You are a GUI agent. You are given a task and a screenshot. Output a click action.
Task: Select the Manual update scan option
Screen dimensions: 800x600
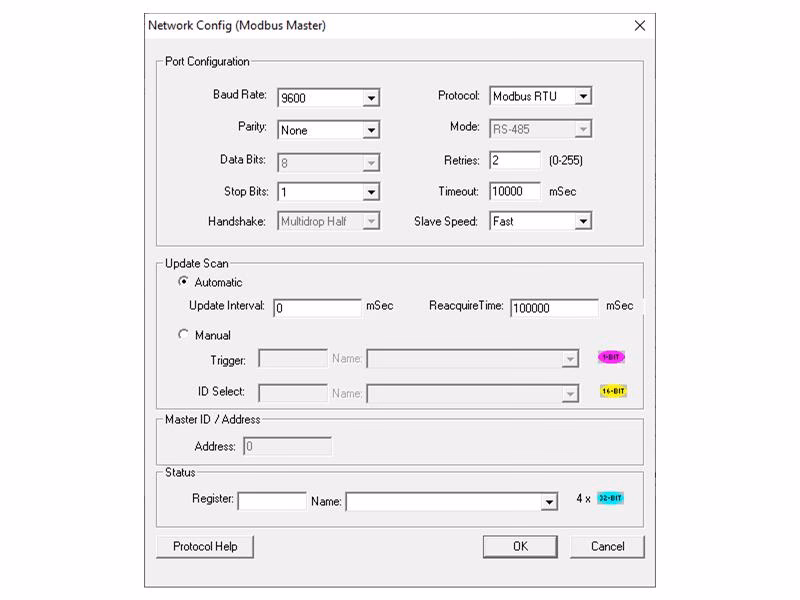click(x=183, y=335)
